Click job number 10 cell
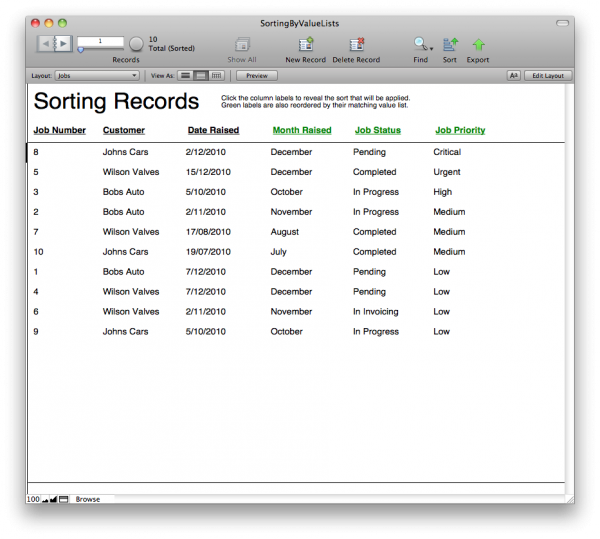This screenshot has width=600, height=539. [38, 252]
